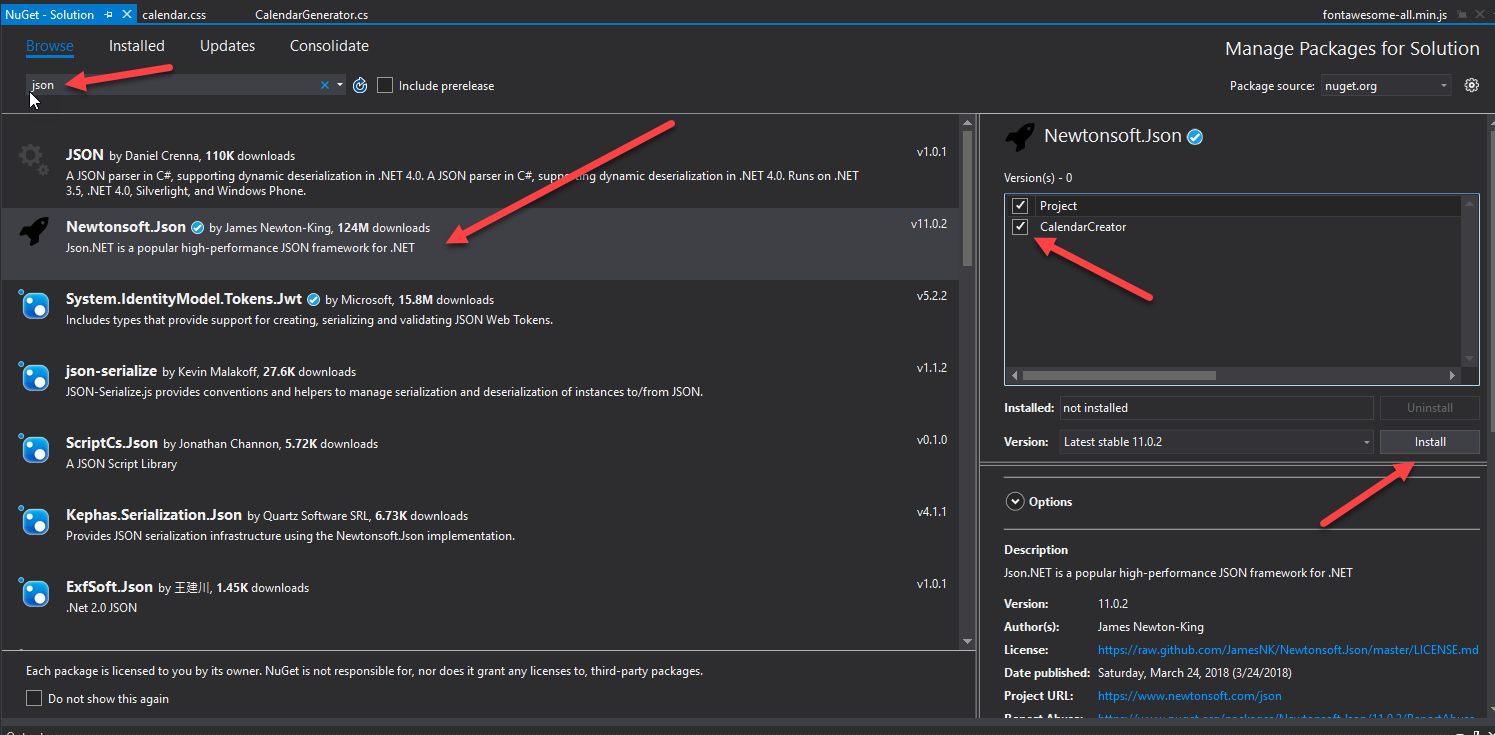Open the CalendarGenerator.cs document tab

pos(311,15)
